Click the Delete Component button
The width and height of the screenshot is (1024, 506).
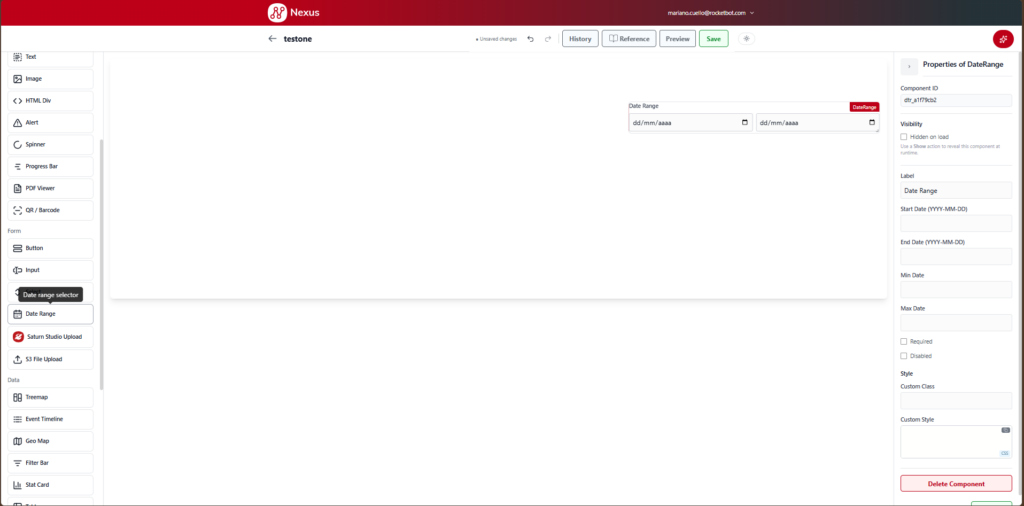point(955,484)
